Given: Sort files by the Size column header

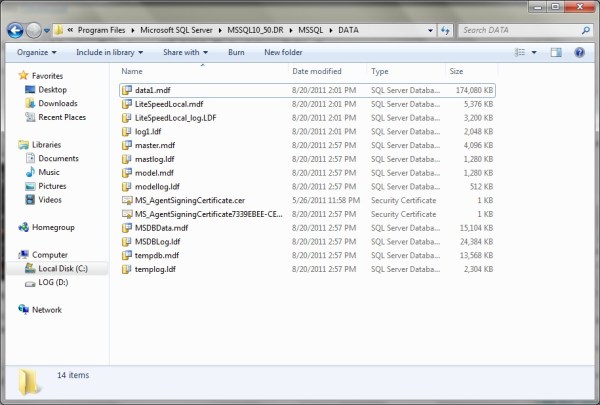Looking at the screenshot, I should tap(456, 72).
